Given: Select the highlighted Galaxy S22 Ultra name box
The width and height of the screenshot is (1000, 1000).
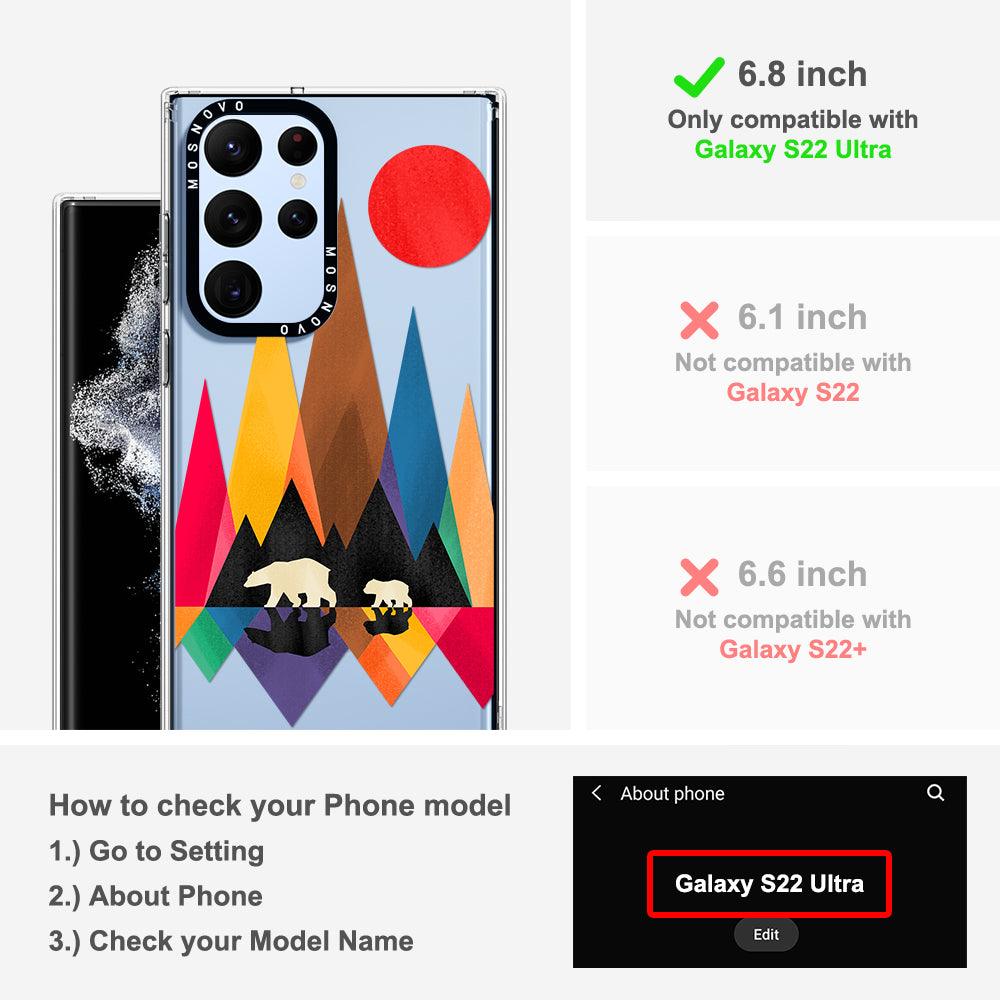Looking at the screenshot, I should (769, 884).
